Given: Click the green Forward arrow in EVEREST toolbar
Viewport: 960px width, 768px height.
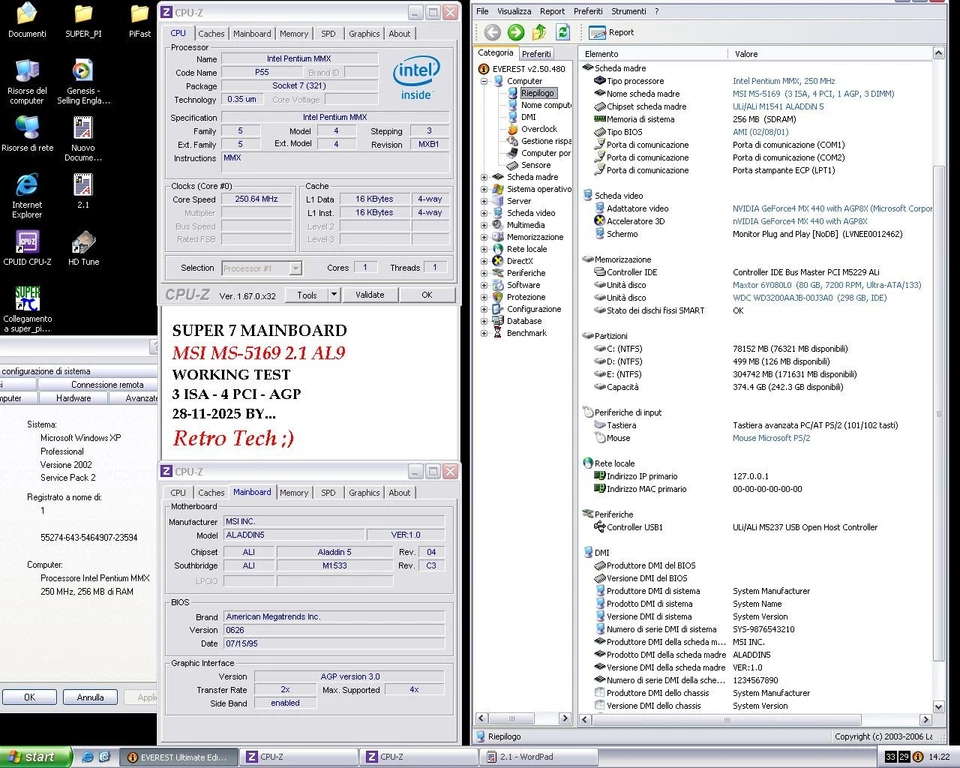Looking at the screenshot, I should (x=516, y=32).
